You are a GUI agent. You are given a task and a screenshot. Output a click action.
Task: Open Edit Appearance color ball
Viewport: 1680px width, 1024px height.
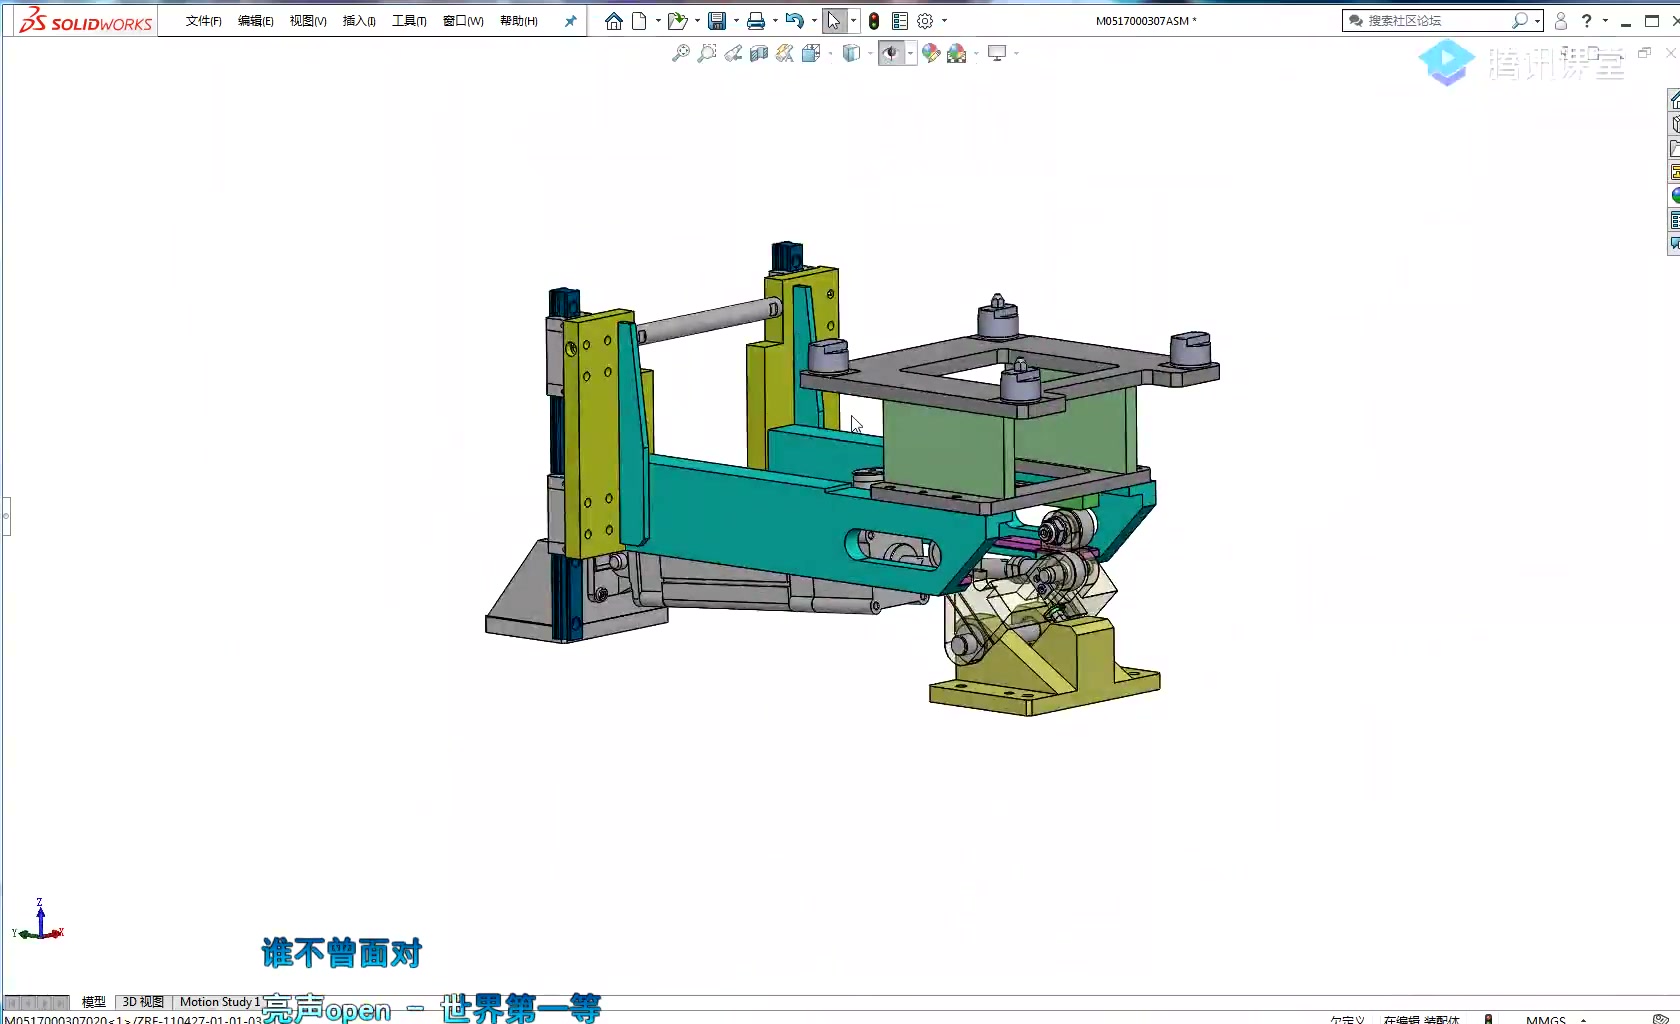coord(931,53)
